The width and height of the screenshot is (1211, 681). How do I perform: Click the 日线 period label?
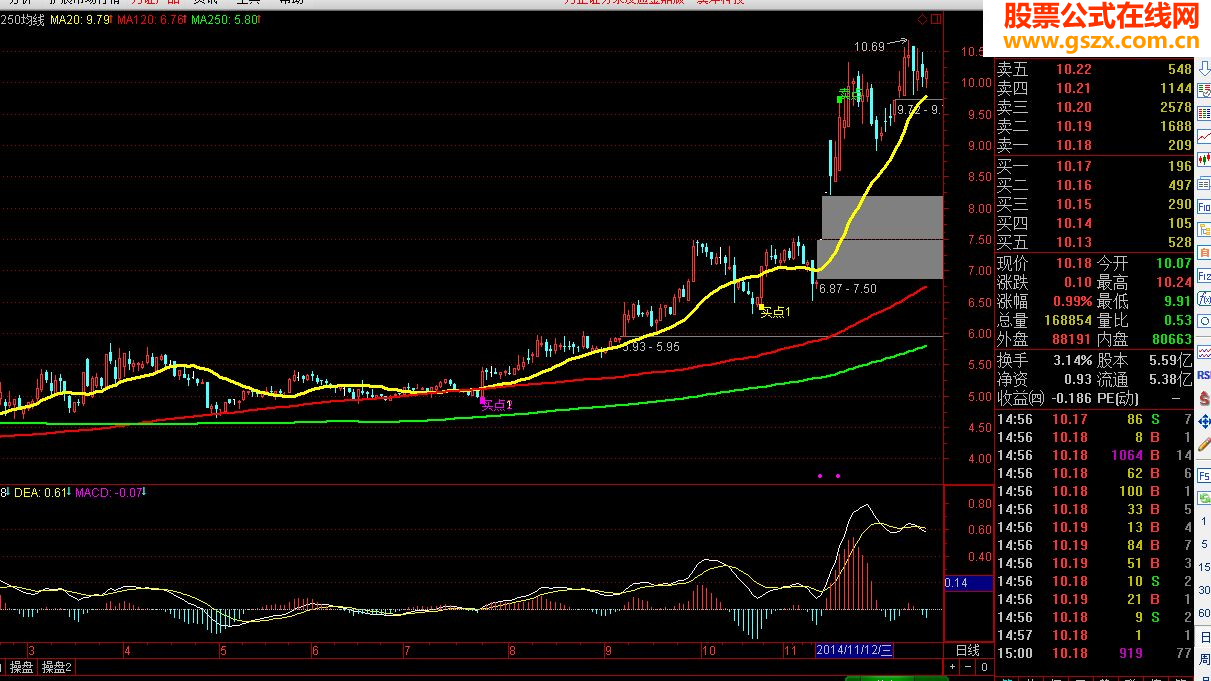967,650
